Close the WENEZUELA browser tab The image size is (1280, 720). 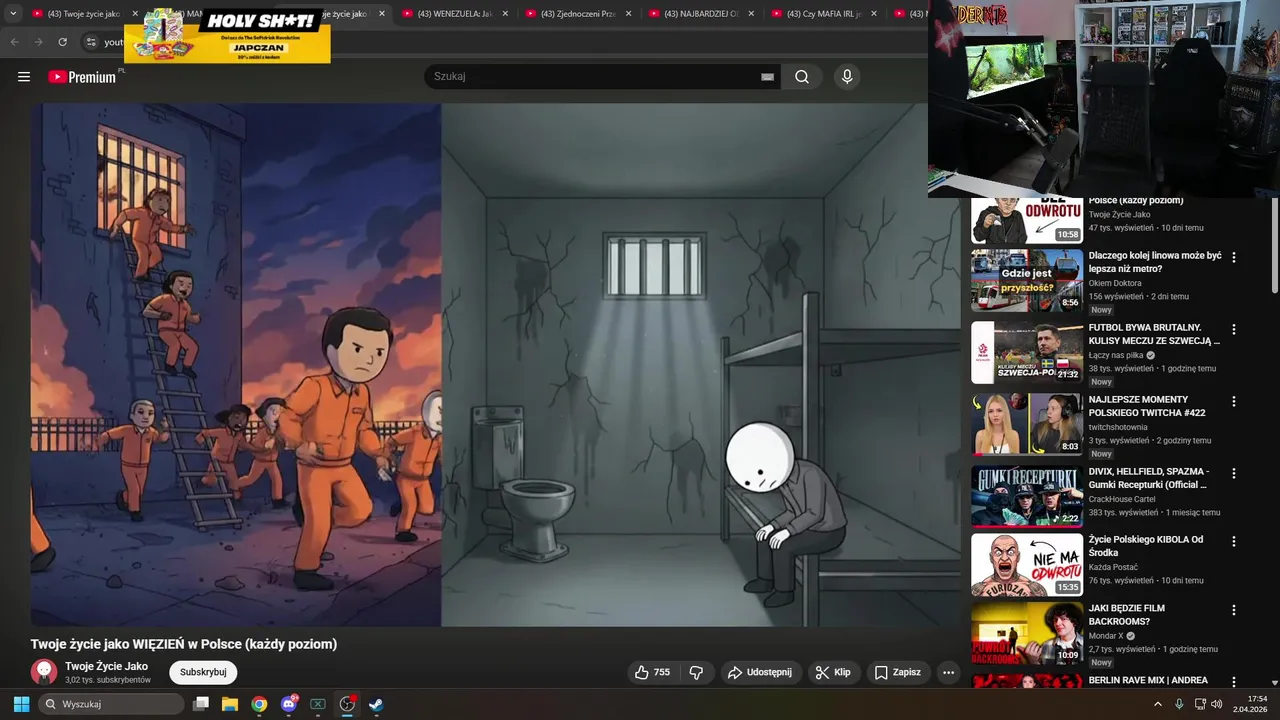click(505, 14)
